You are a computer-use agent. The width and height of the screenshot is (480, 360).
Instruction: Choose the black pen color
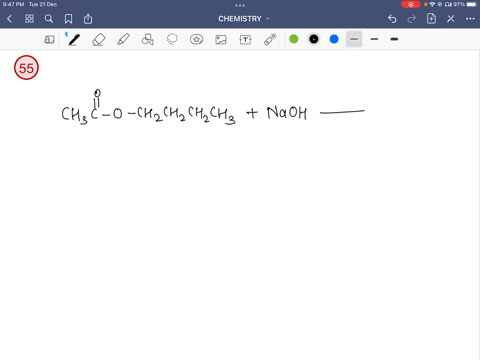[314, 39]
